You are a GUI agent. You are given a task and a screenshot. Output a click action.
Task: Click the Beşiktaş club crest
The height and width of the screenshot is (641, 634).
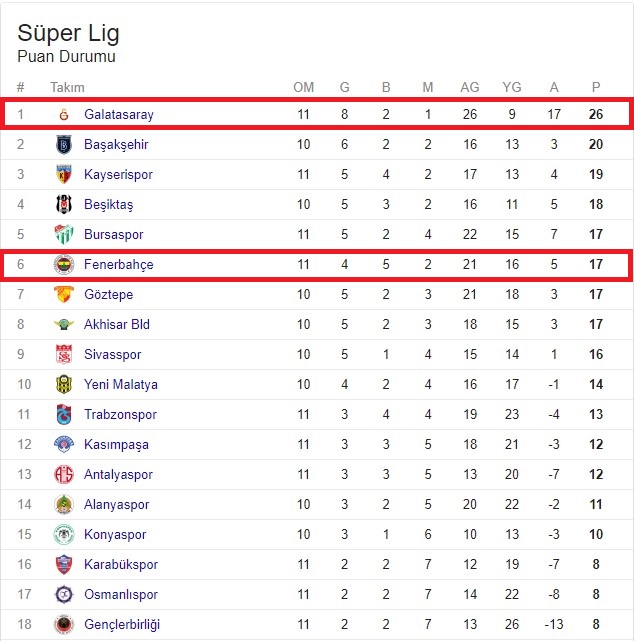(x=64, y=204)
